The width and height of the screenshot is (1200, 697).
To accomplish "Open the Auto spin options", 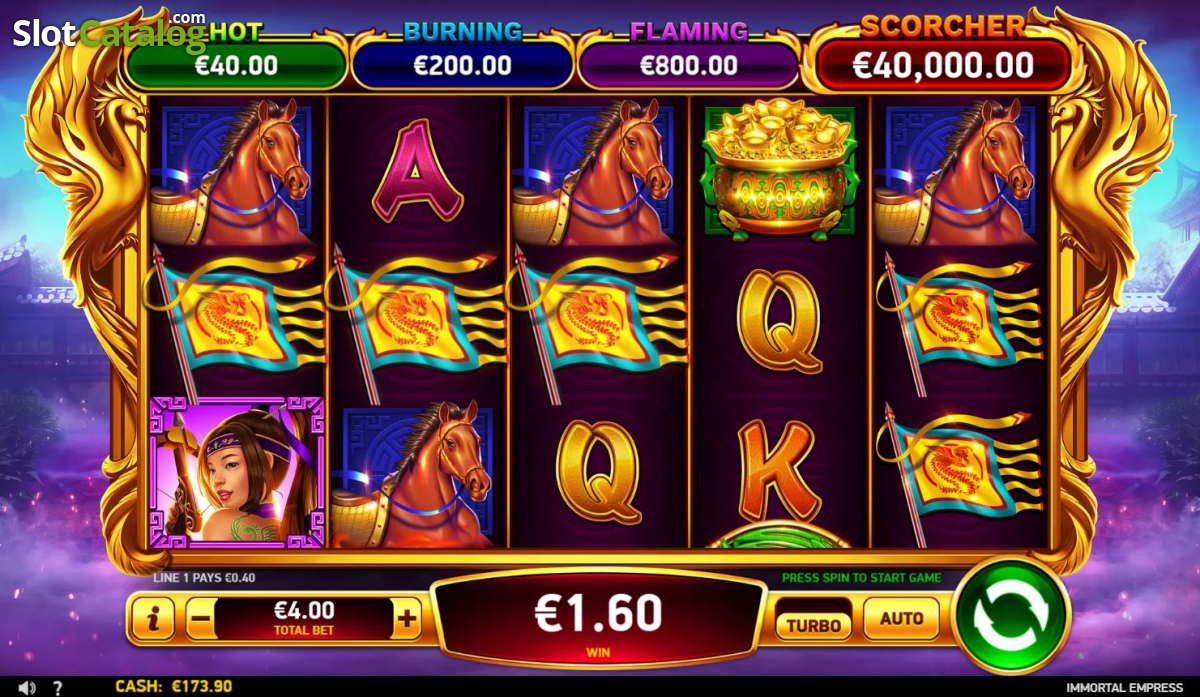I will [901, 619].
